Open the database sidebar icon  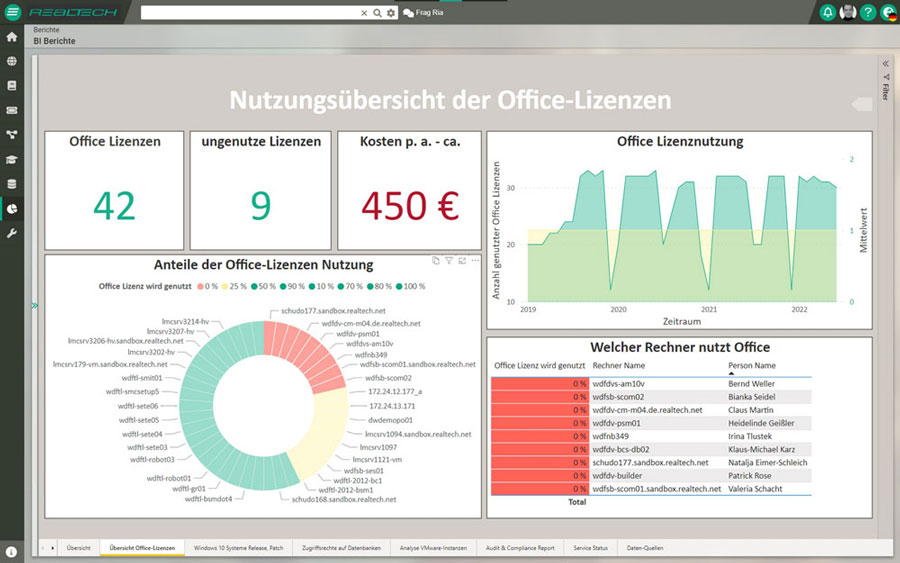(11, 184)
